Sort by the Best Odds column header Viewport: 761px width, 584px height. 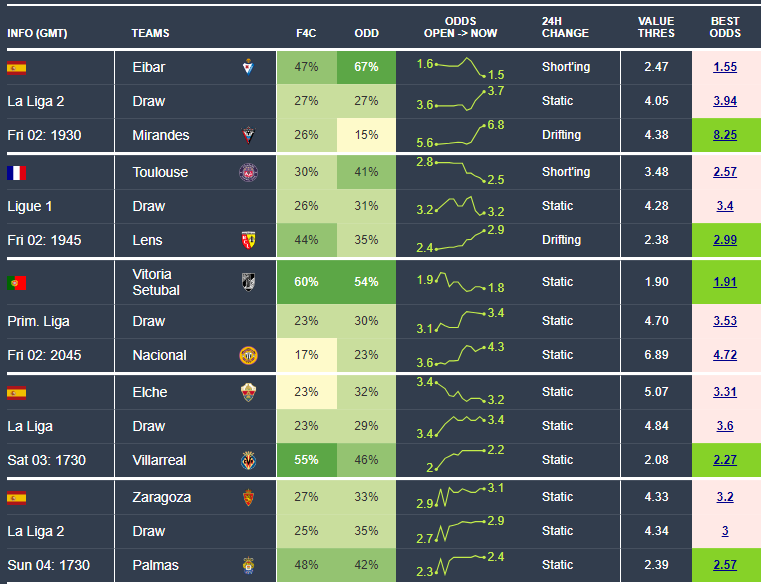[x=725, y=27]
